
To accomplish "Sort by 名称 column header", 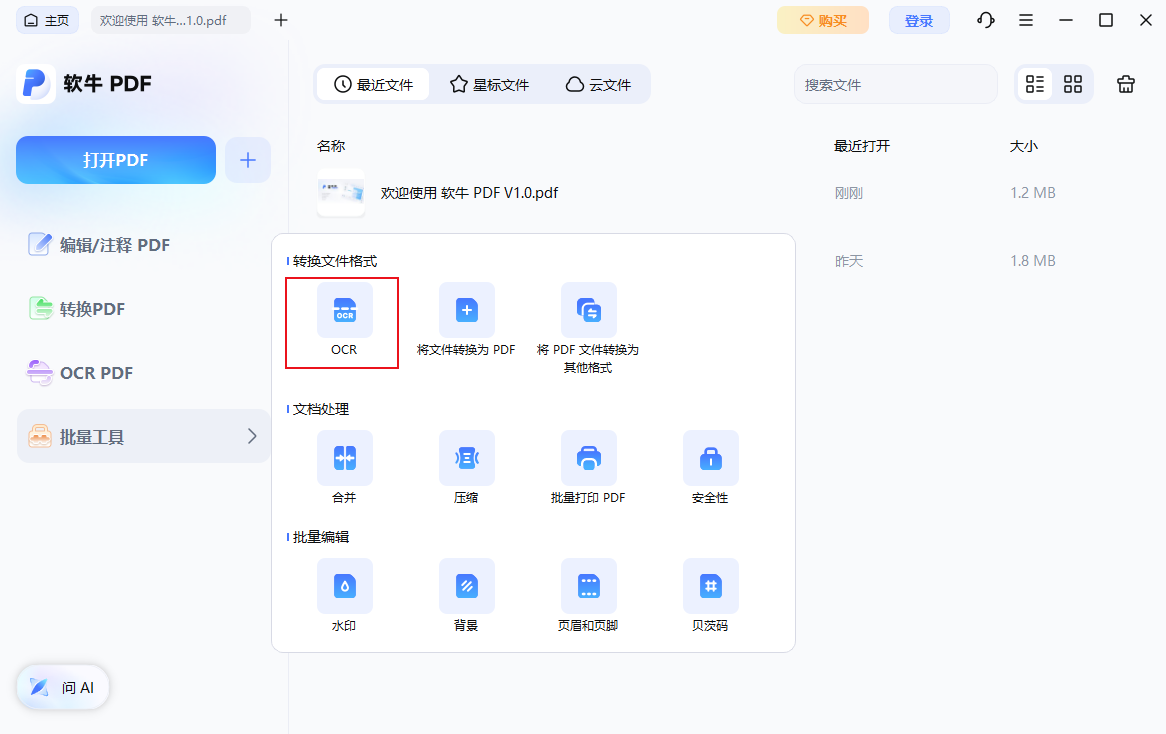I will [331, 146].
